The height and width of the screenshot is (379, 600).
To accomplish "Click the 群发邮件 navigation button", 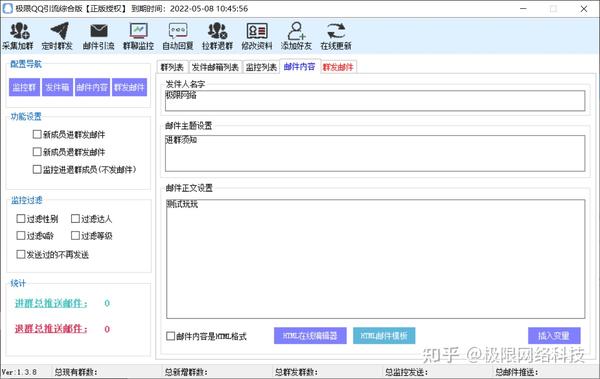I will point(129,88).
